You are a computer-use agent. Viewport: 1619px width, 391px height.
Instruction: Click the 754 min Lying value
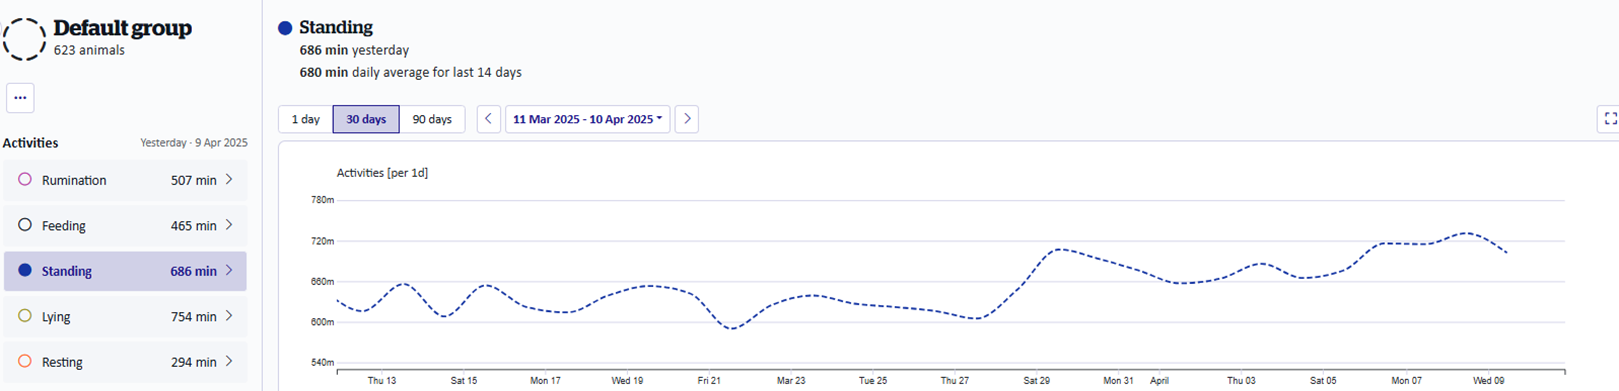coord(193,317)
